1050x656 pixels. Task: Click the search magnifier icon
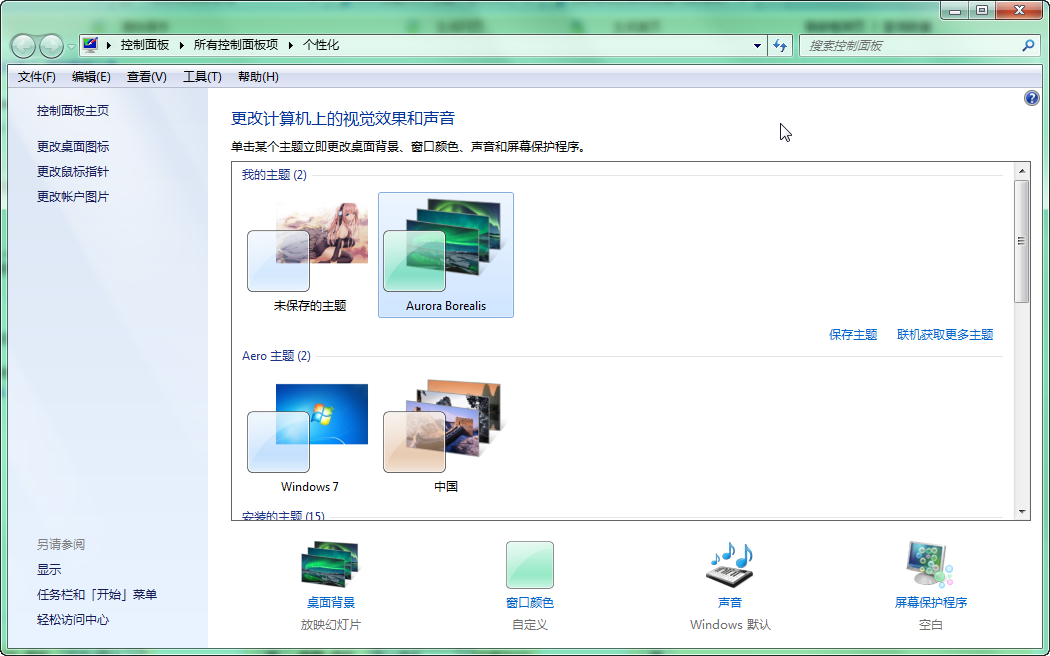(x=1028, y=45)
